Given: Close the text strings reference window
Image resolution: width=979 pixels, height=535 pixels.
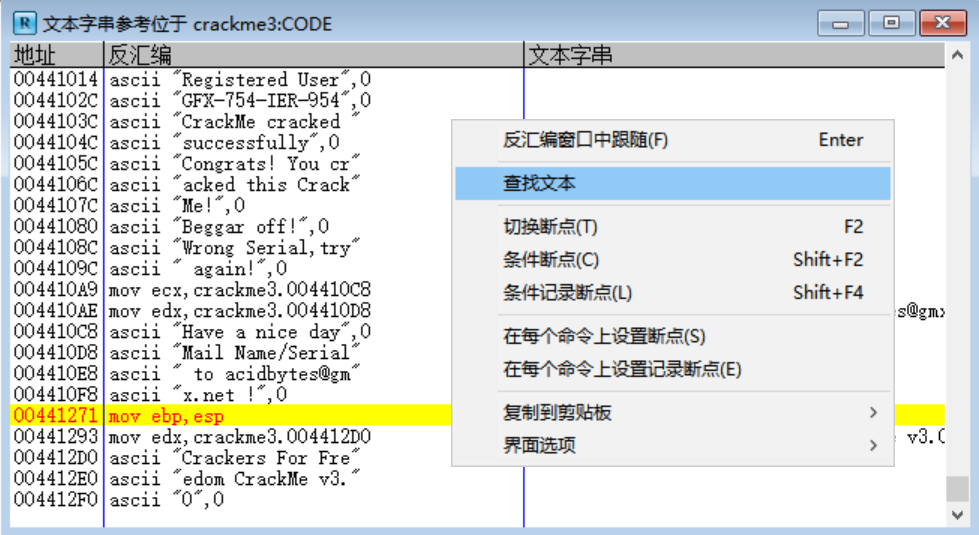Looking at the screenshot, I should [943, 24].
